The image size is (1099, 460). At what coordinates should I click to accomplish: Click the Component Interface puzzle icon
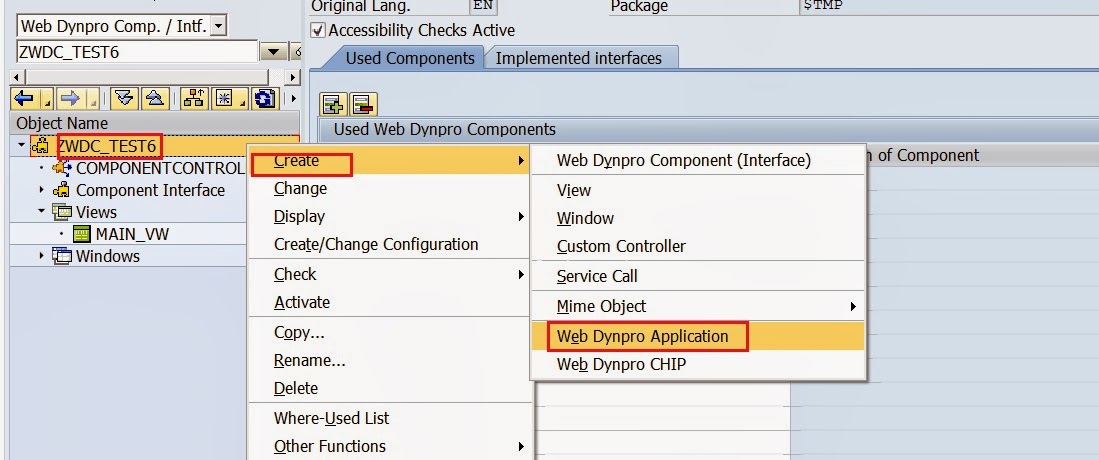(62, 190)
